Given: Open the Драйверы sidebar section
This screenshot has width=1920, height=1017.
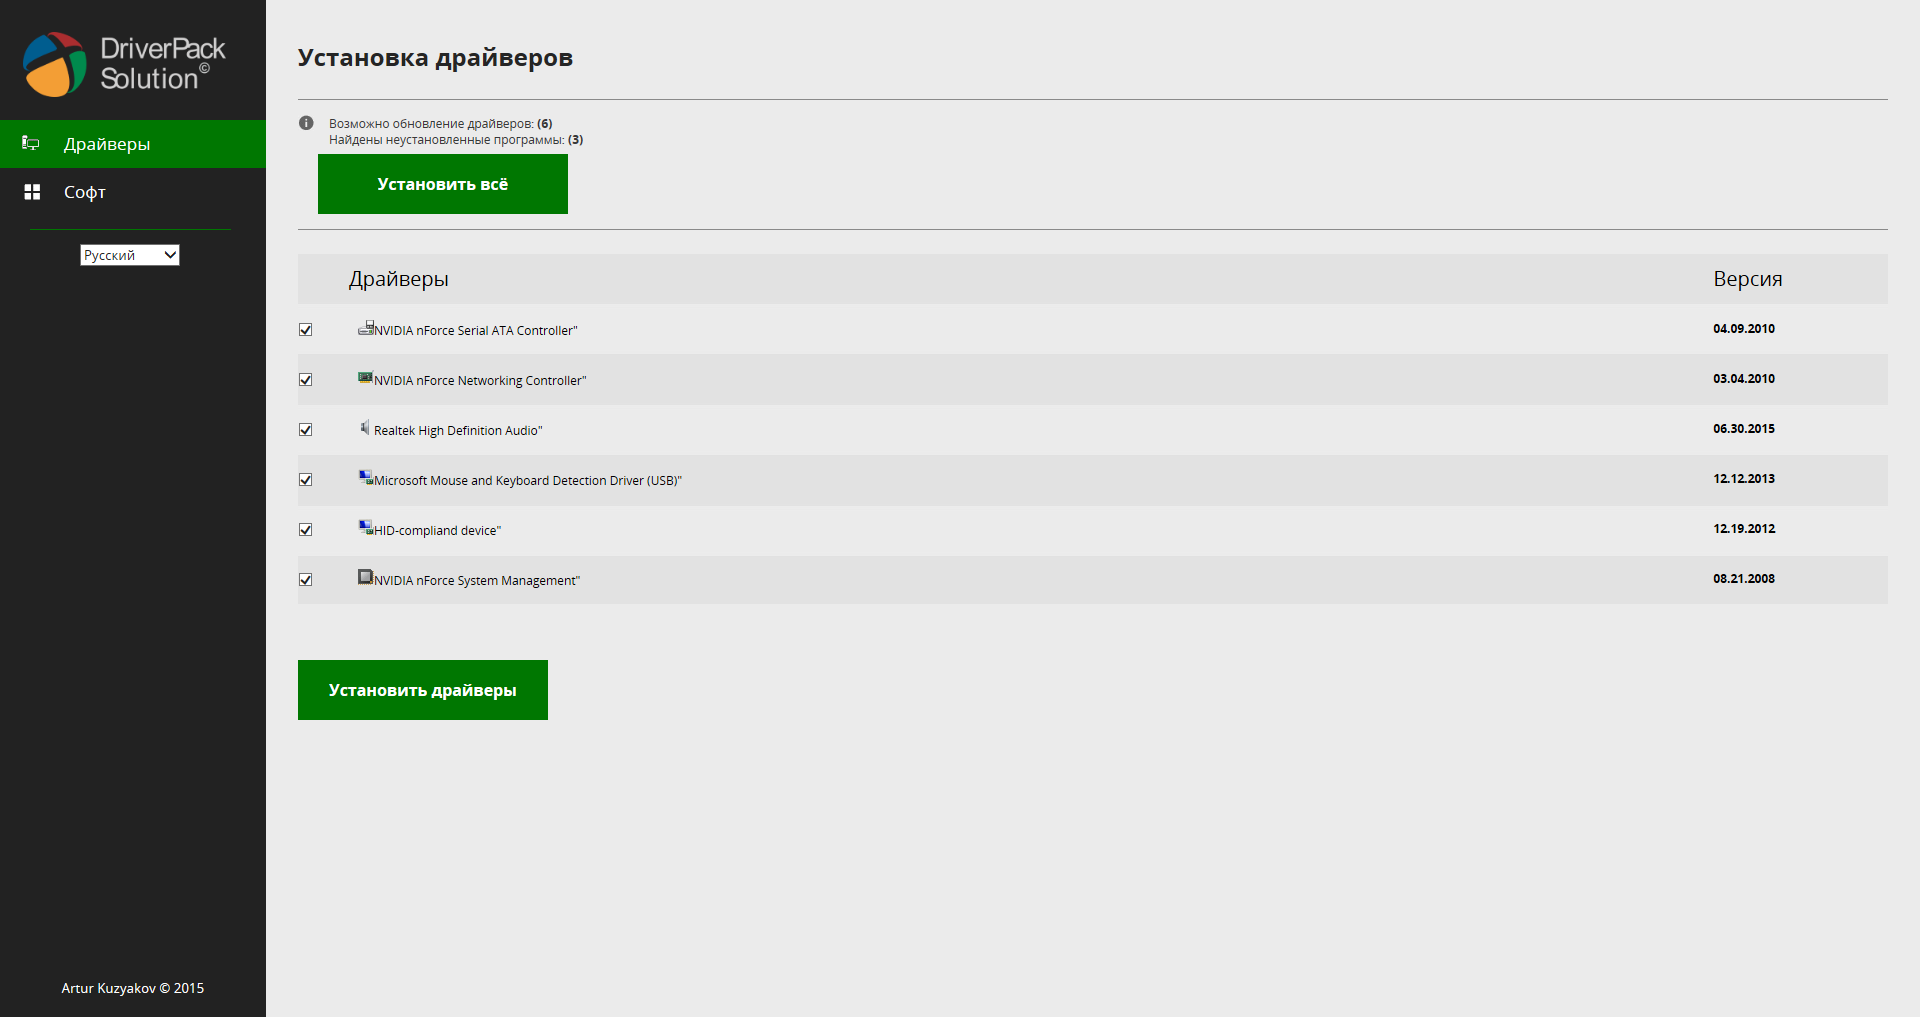Looking at the screenshot, I should [x=133, y=144].
